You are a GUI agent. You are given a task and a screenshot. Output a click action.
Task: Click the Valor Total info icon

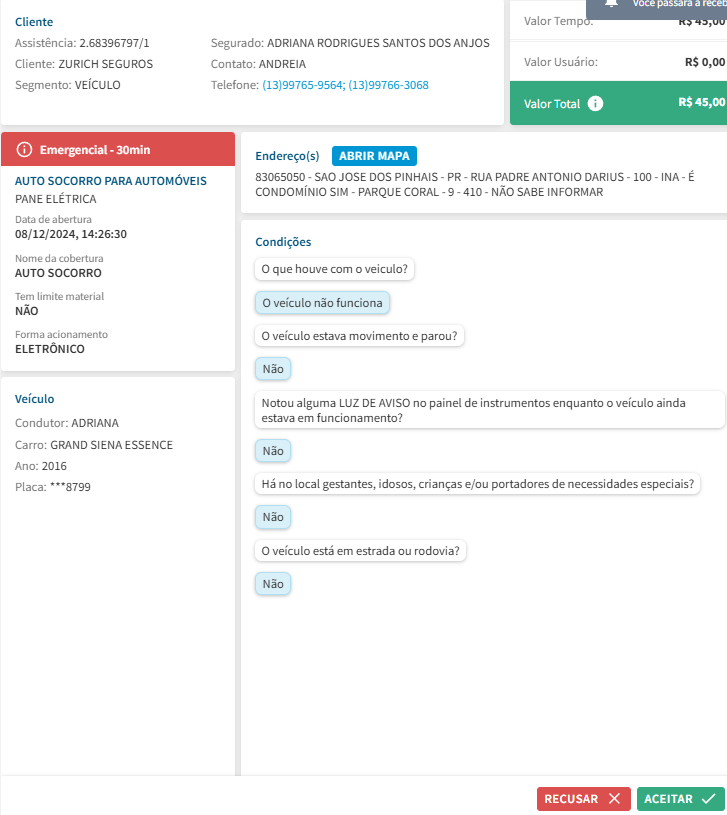tap(595, 103)
